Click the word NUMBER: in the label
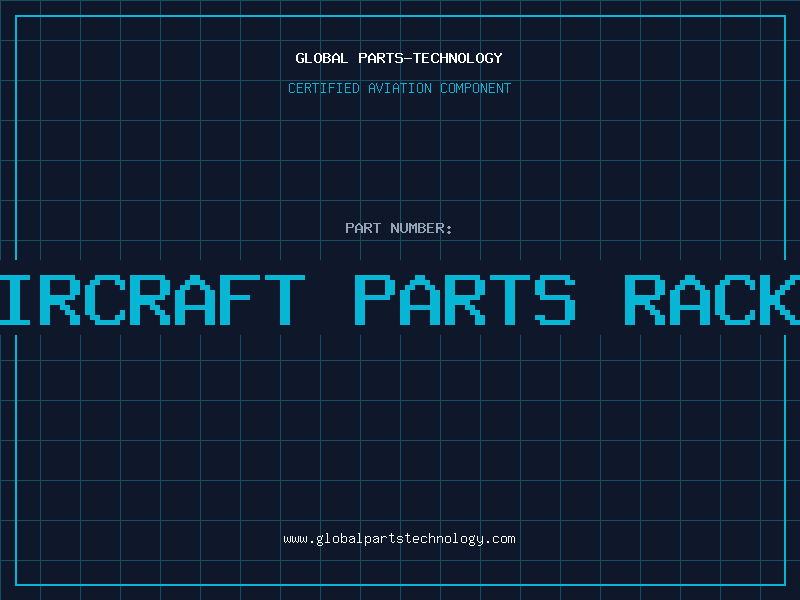This screenshot has height=600, width=800. [x=422, y=228]
